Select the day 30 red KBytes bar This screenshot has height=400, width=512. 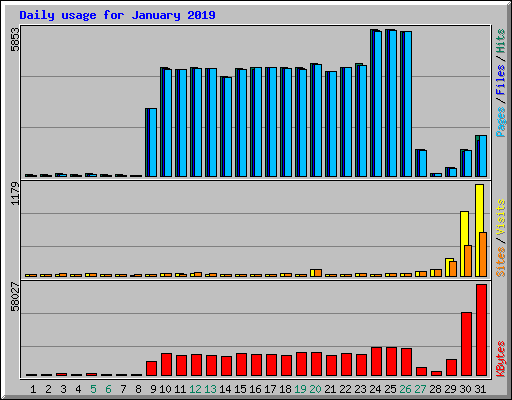tap(466, 344)
